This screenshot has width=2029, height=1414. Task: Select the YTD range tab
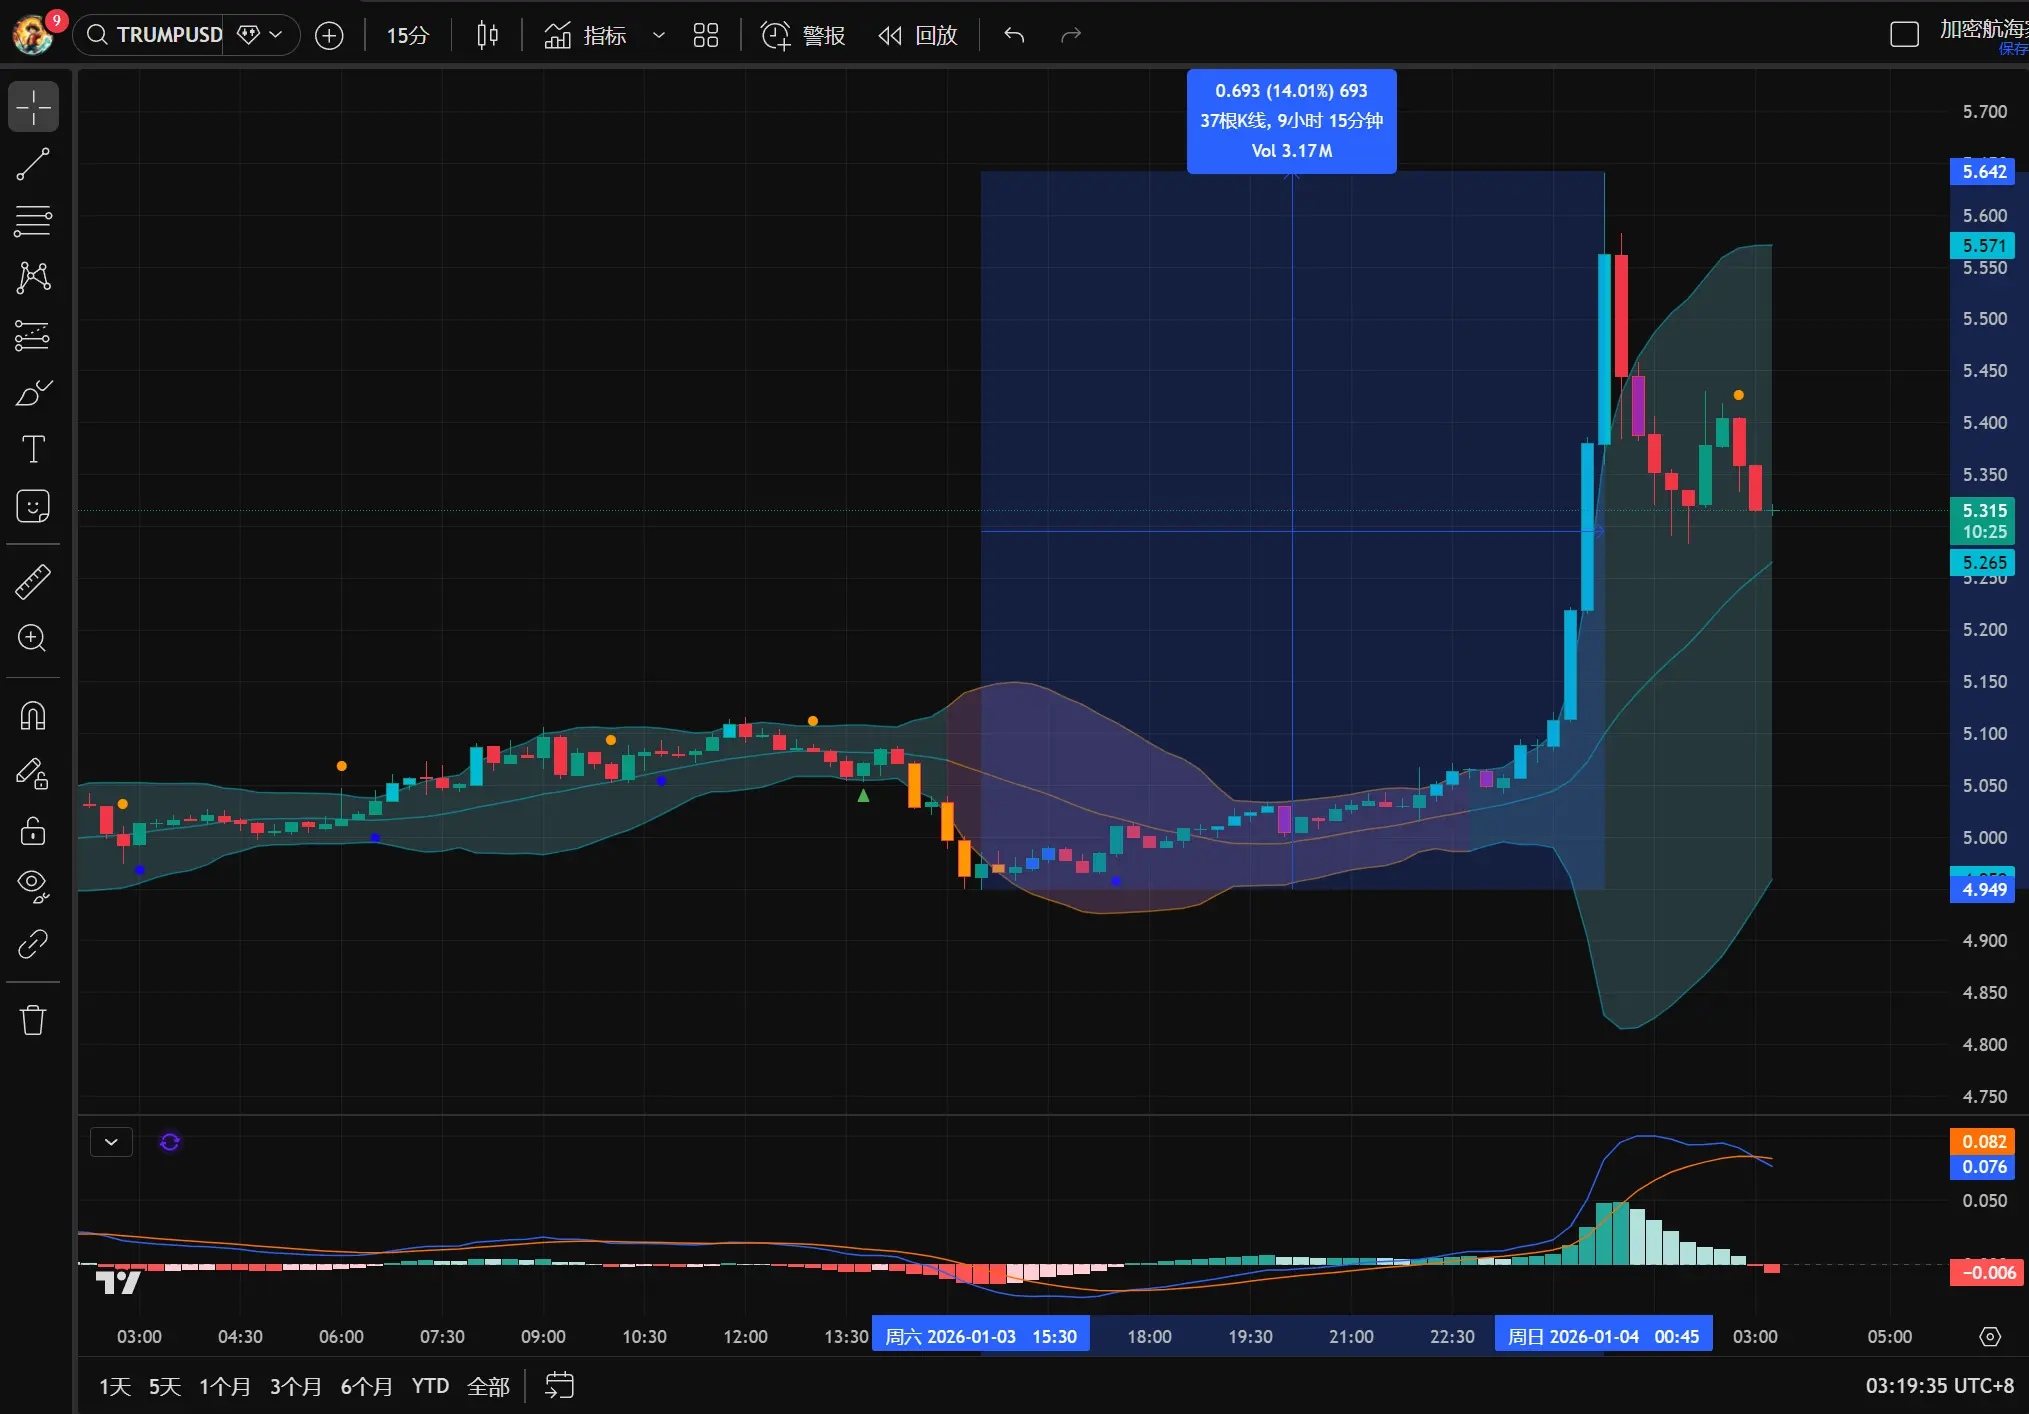click(x=430, y=1386)
